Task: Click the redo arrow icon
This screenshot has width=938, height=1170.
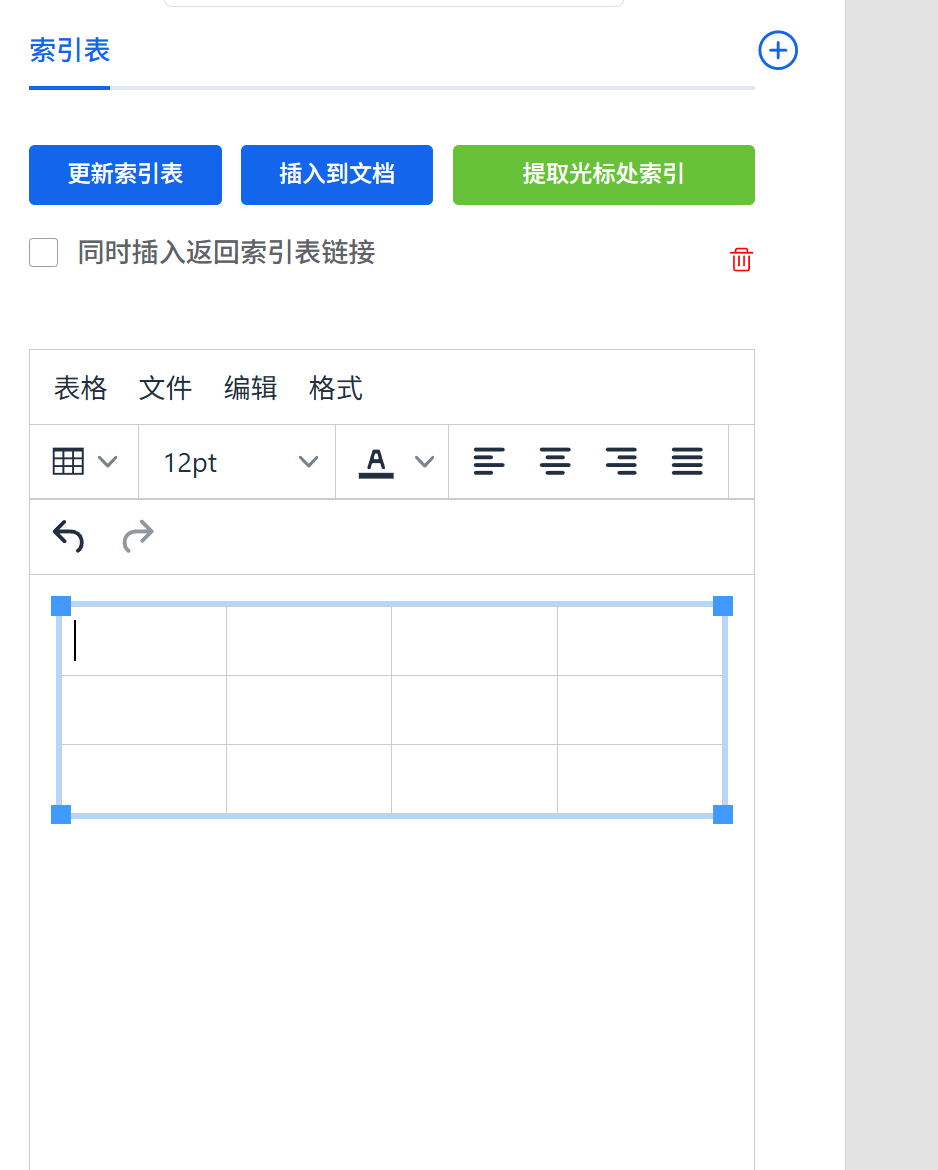Action: click(138, 537)
